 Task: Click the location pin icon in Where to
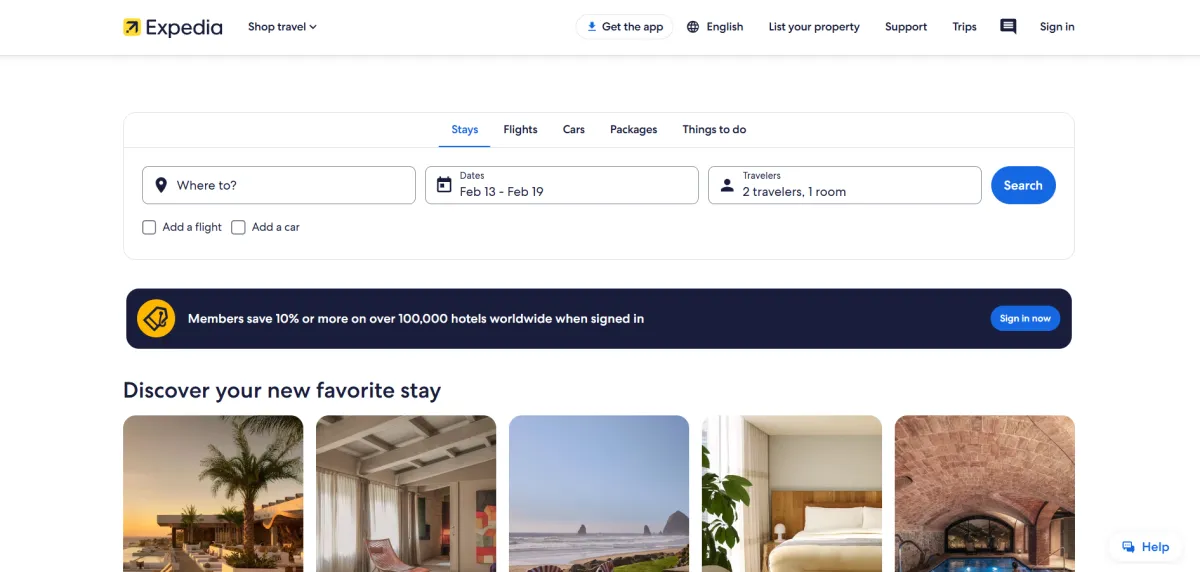161,185
